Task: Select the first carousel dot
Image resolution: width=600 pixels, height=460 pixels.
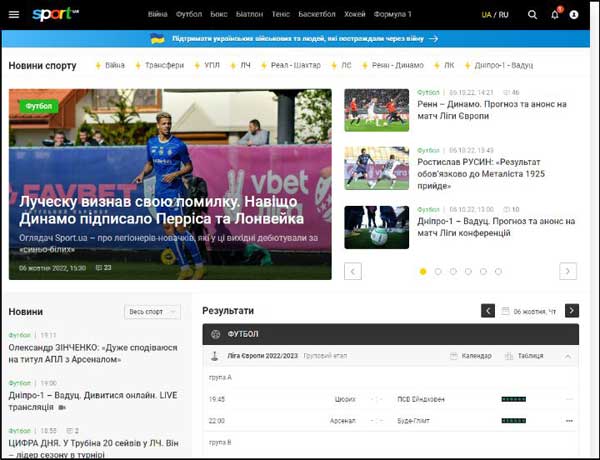Action: [x=423, y=271]
